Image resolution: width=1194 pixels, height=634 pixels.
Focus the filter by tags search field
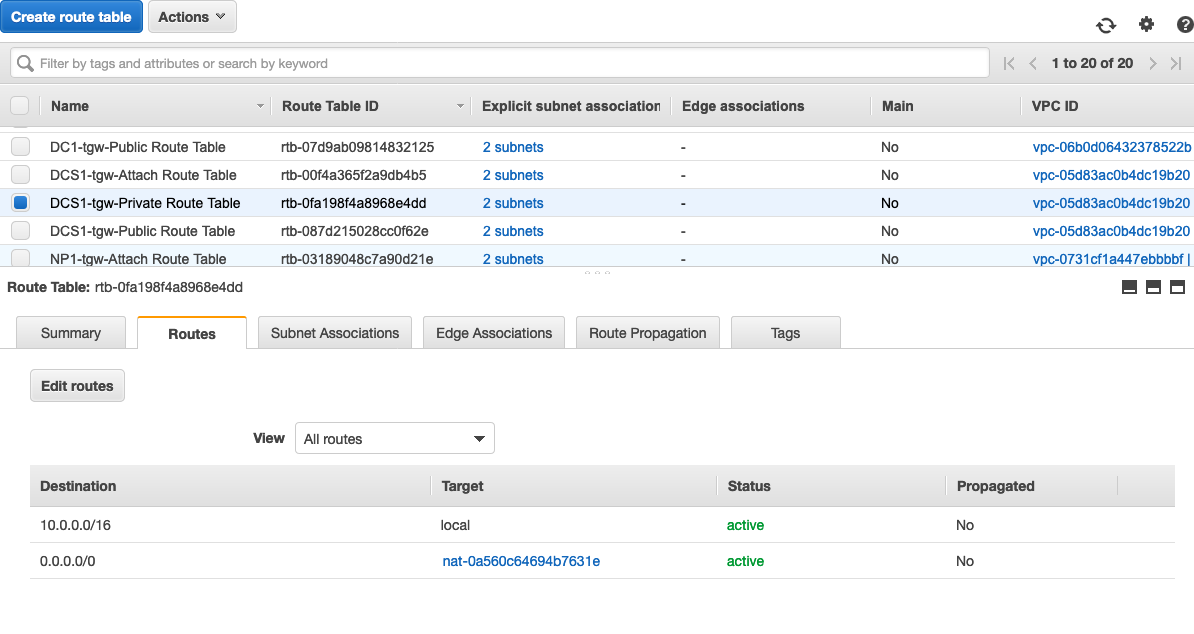tap(500, 63)
